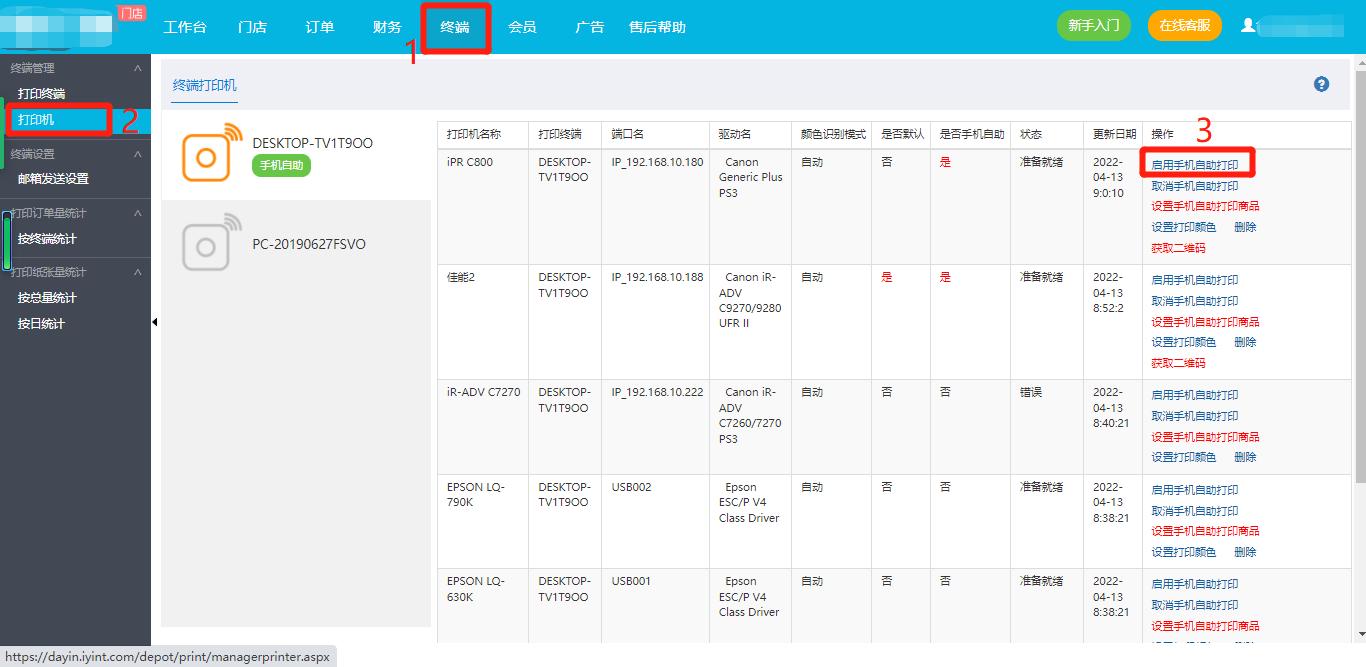1366x667 pixels.
Task: Open the 财务 top menu
Action: point(387,27)
